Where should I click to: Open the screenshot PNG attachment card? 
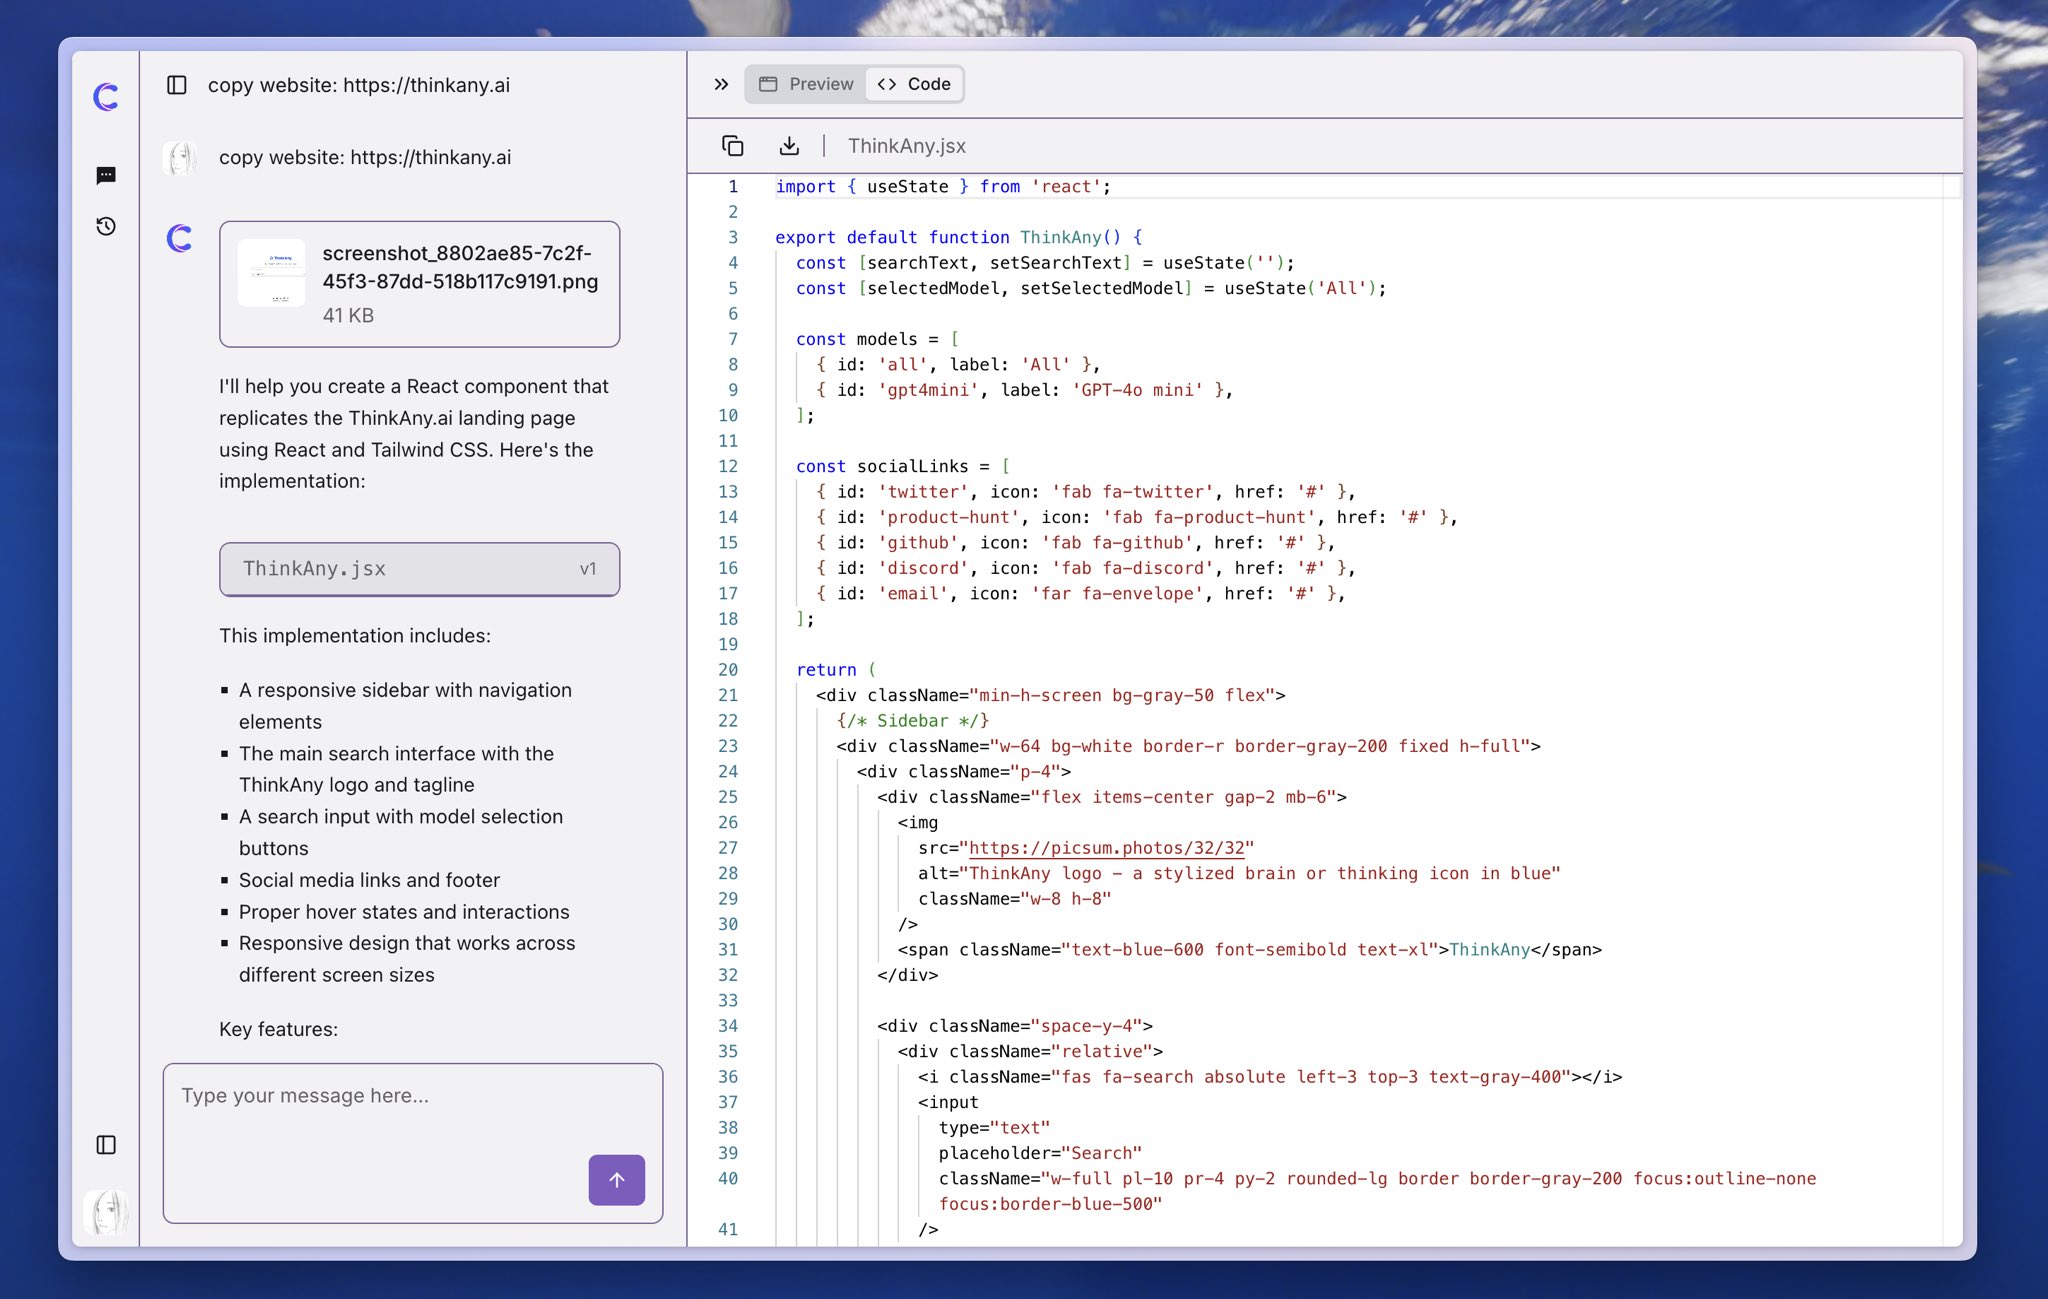click(419, 284)
